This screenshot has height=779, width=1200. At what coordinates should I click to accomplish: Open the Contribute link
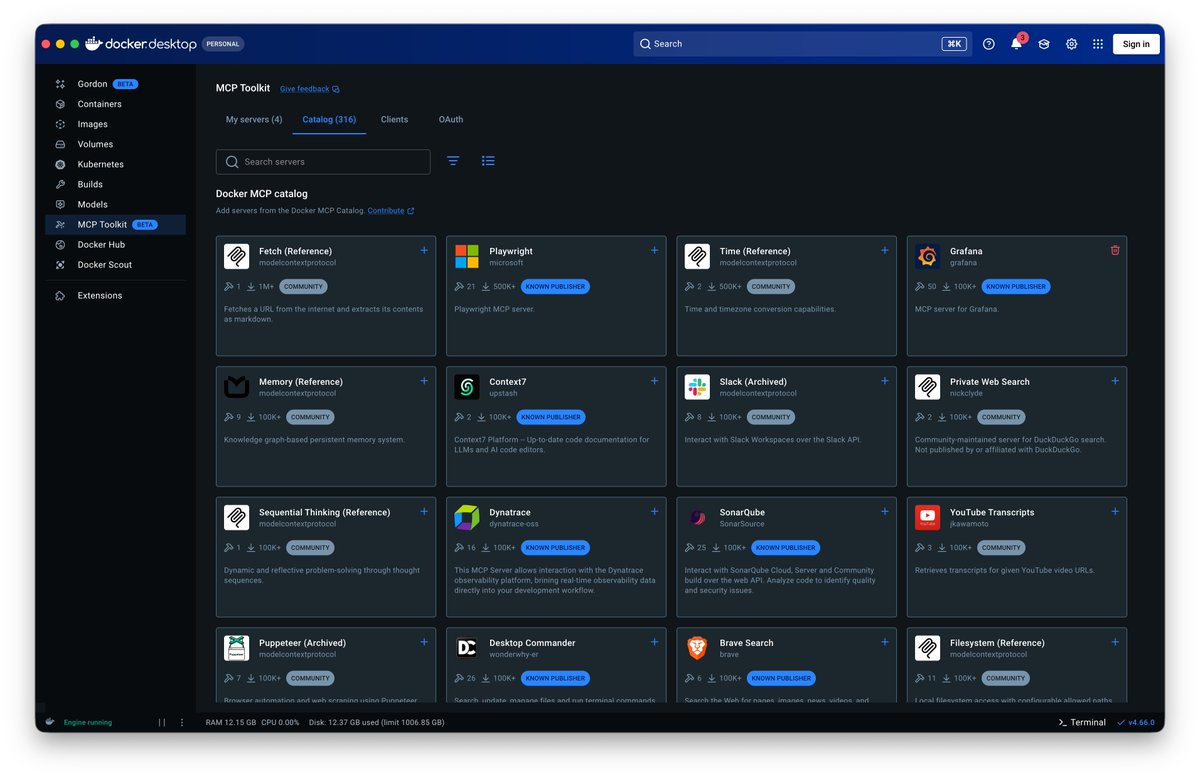(x=391, y=211)
